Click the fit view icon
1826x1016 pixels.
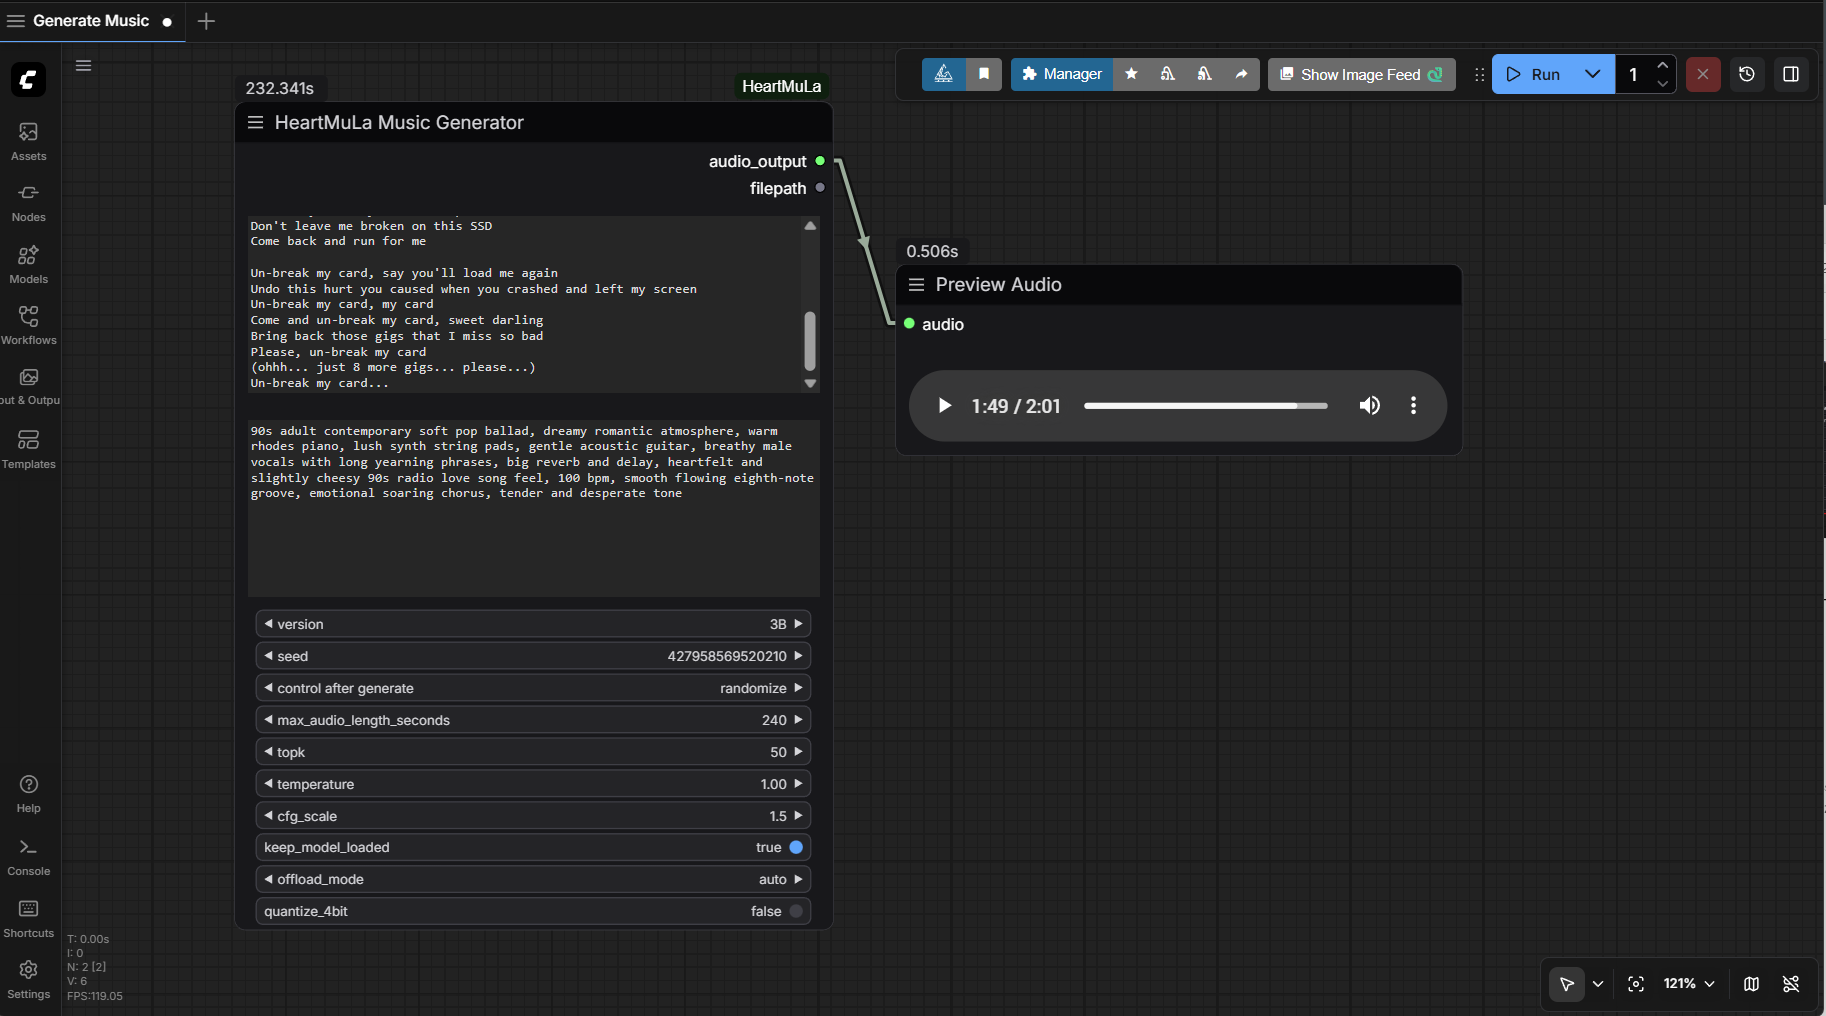click(1636, 984)
